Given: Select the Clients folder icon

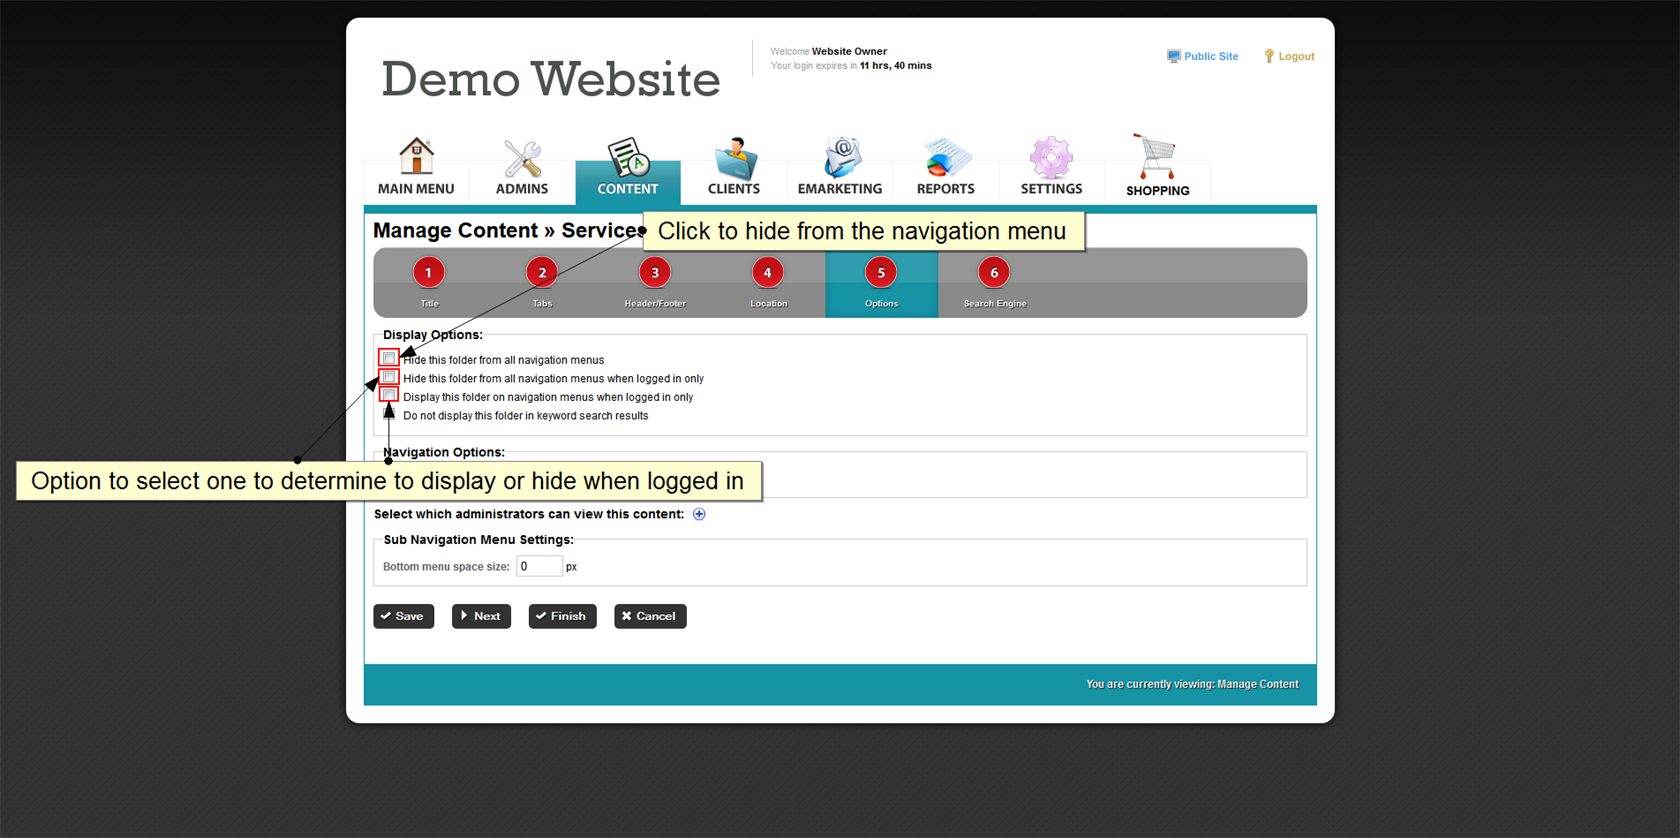Looking at the screenshot, I should coord(734,158).
